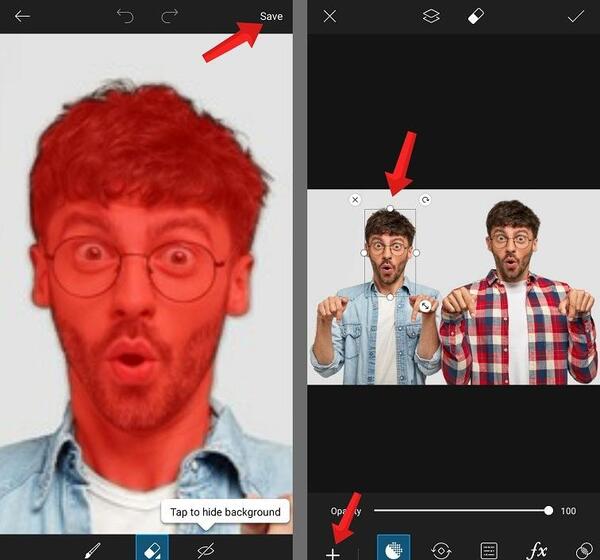Choose the eraser icon in the top bar

click(476, 16)
